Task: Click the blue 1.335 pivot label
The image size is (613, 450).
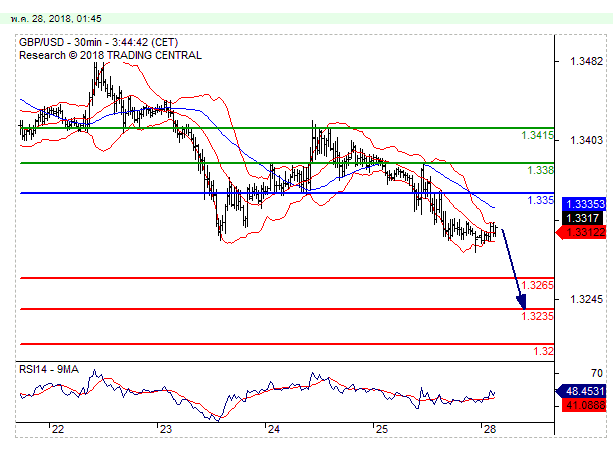Action: click(541, 200)
